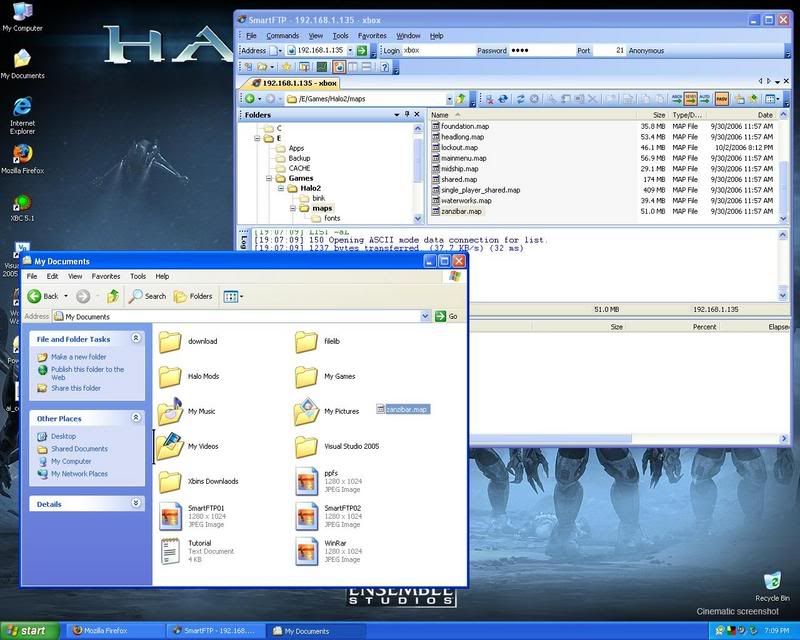Collapse the Halo2 tree node
800x640 pixels.
(x=281, y=188)
